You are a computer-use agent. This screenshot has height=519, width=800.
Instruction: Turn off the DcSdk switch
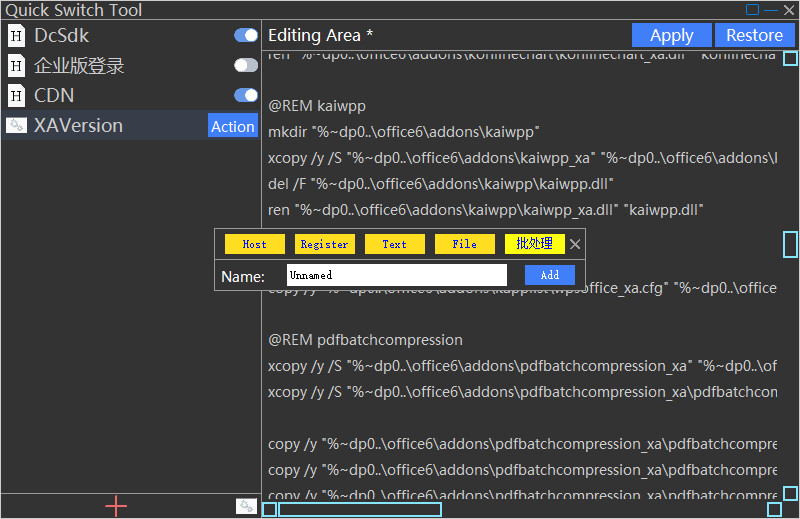point(245,36)
